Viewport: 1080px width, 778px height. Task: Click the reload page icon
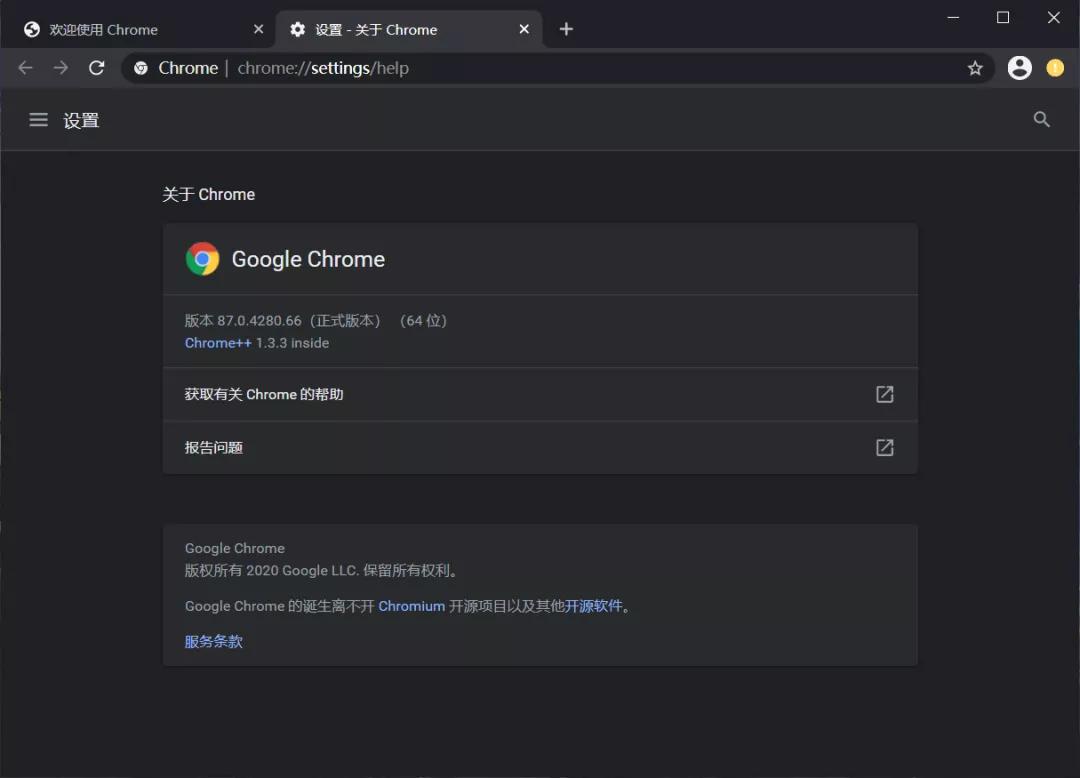(96, 67)
